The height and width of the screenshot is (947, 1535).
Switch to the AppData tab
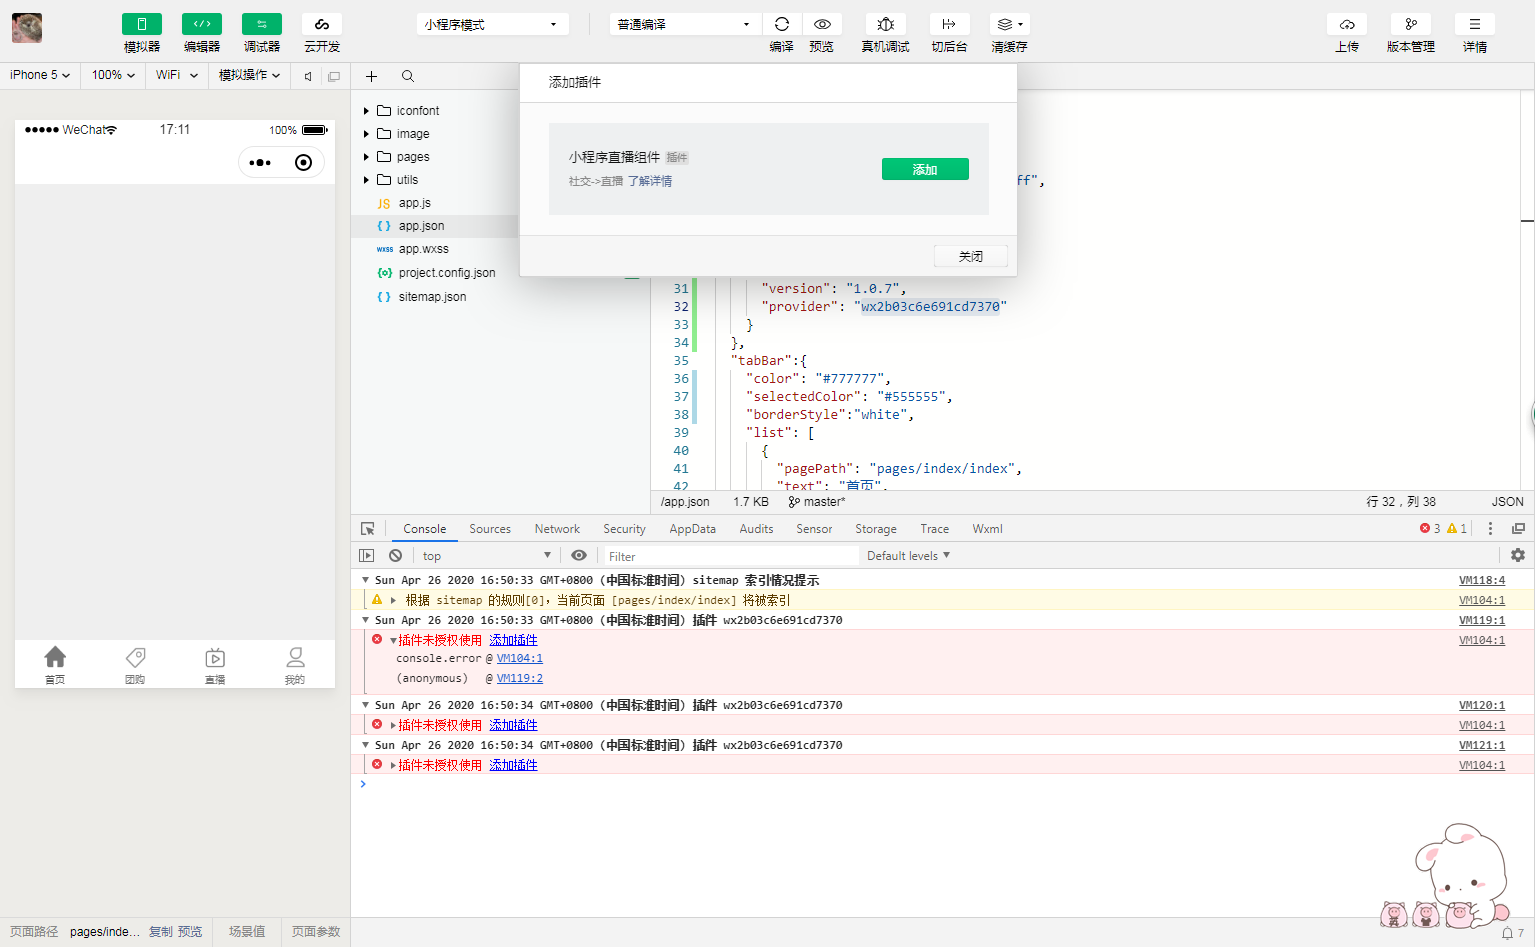692,529
